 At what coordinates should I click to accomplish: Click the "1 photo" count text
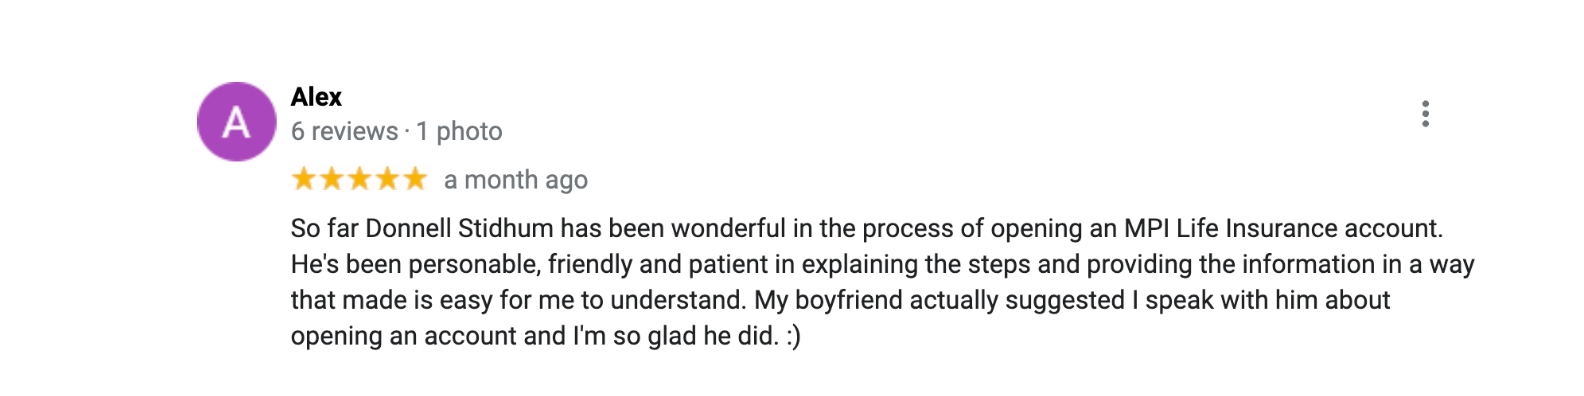(459, 131)
